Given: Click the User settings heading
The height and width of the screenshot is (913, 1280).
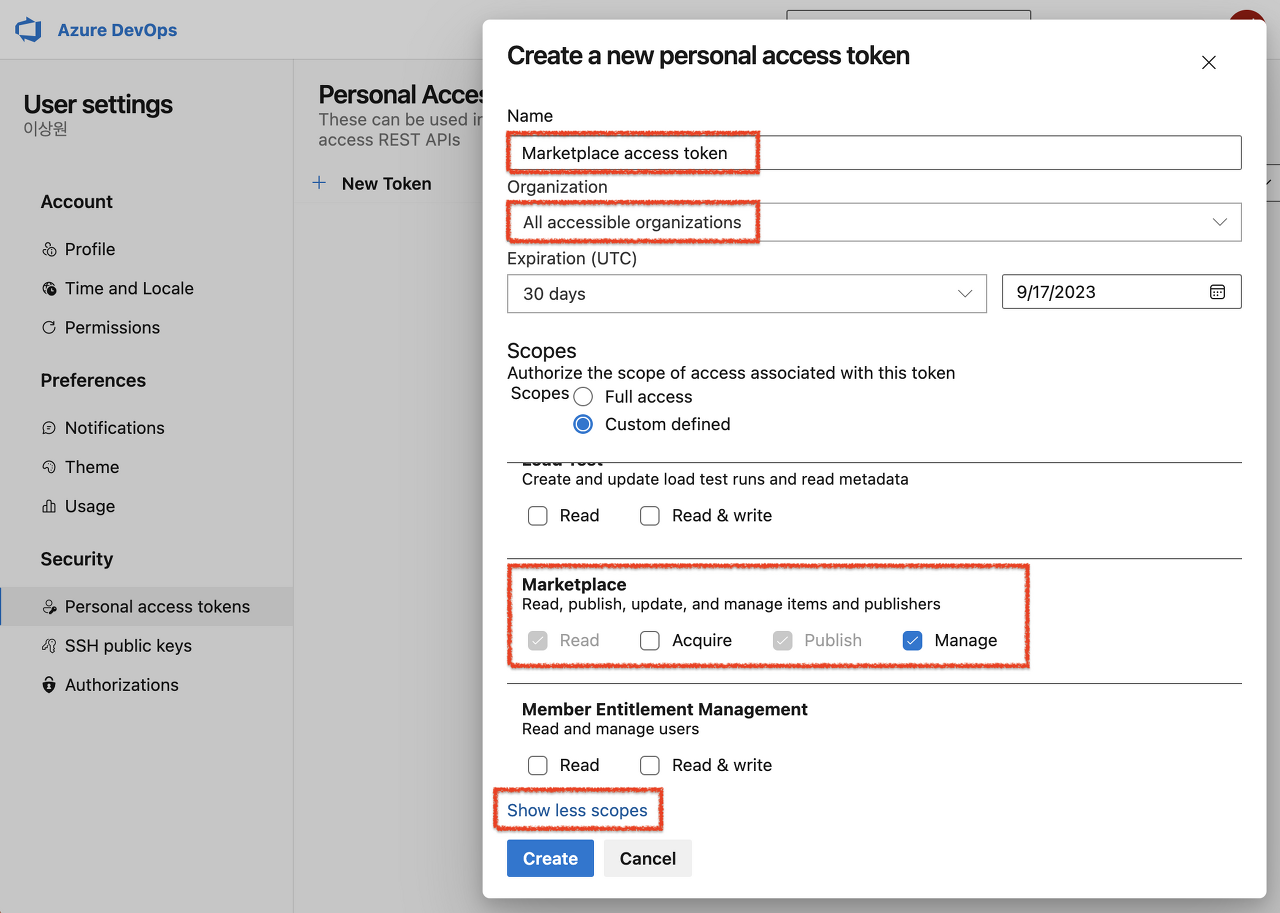Looking at the screenshot, I should coord(98,104).
